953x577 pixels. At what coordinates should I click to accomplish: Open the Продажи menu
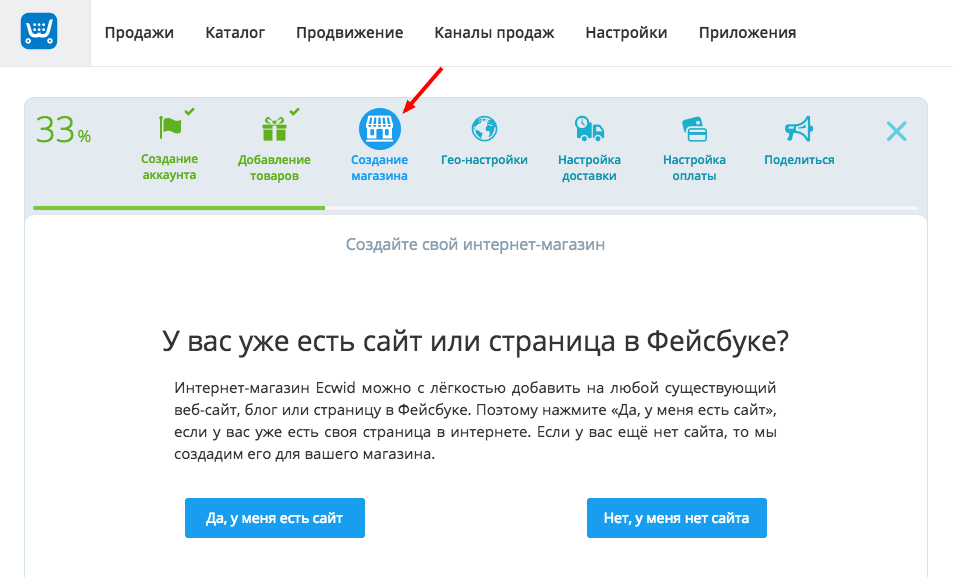click(139, 33)
